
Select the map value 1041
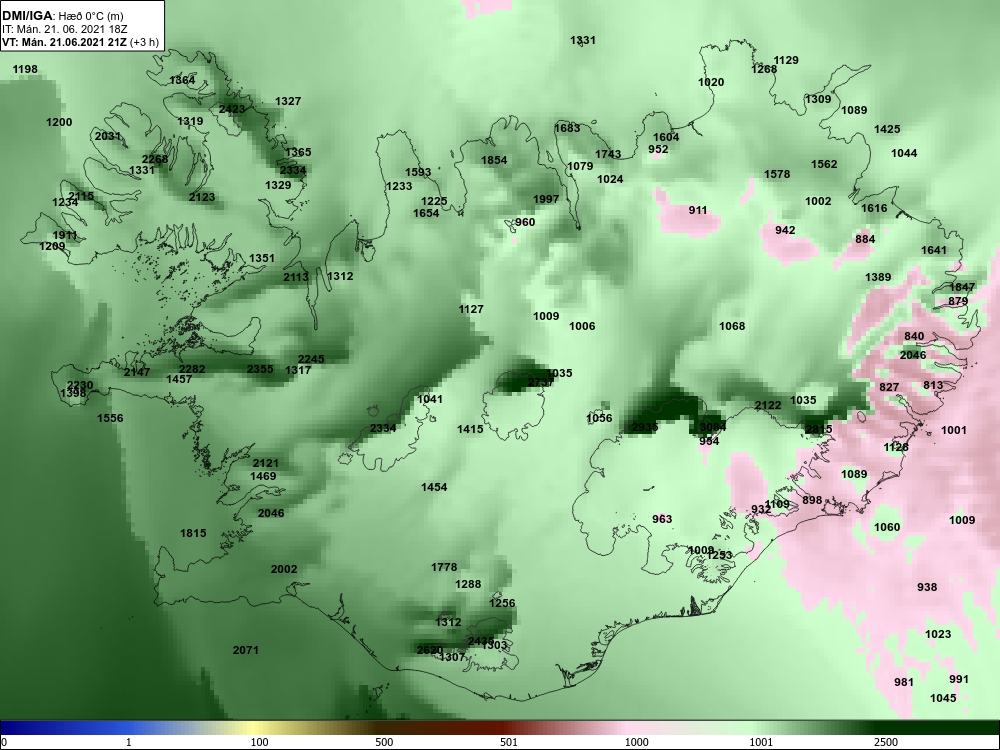(x=430, y=399)
